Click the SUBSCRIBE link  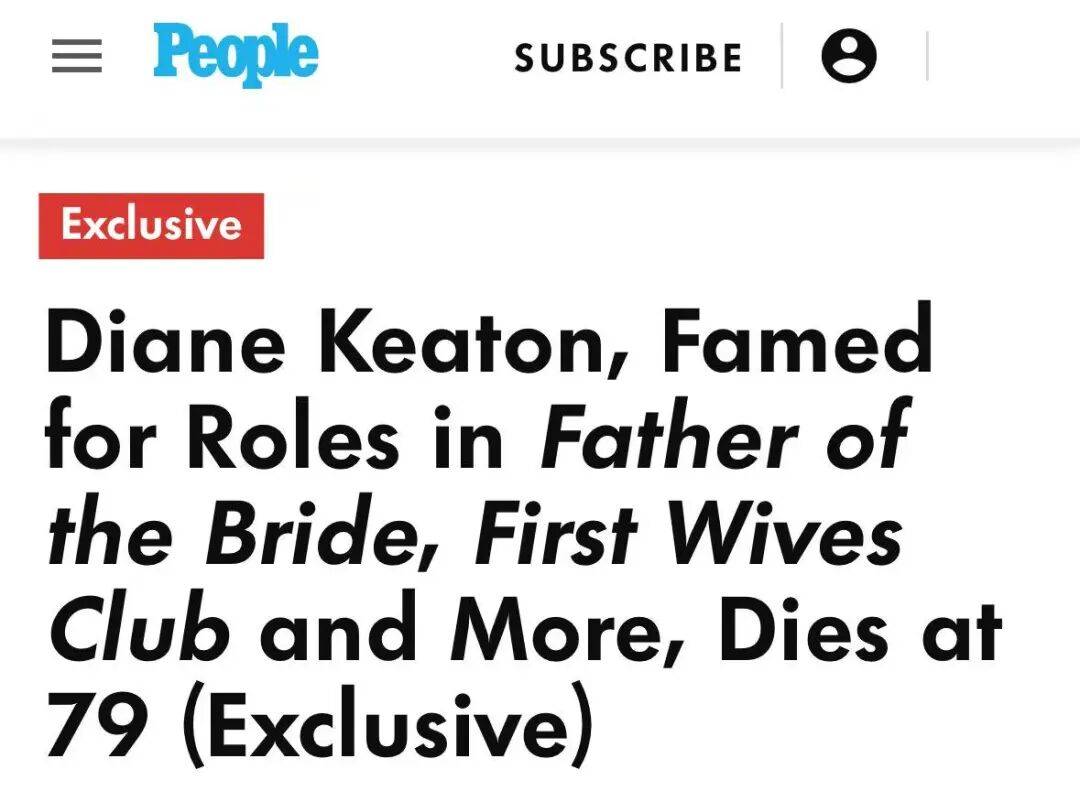coord(628,58)
